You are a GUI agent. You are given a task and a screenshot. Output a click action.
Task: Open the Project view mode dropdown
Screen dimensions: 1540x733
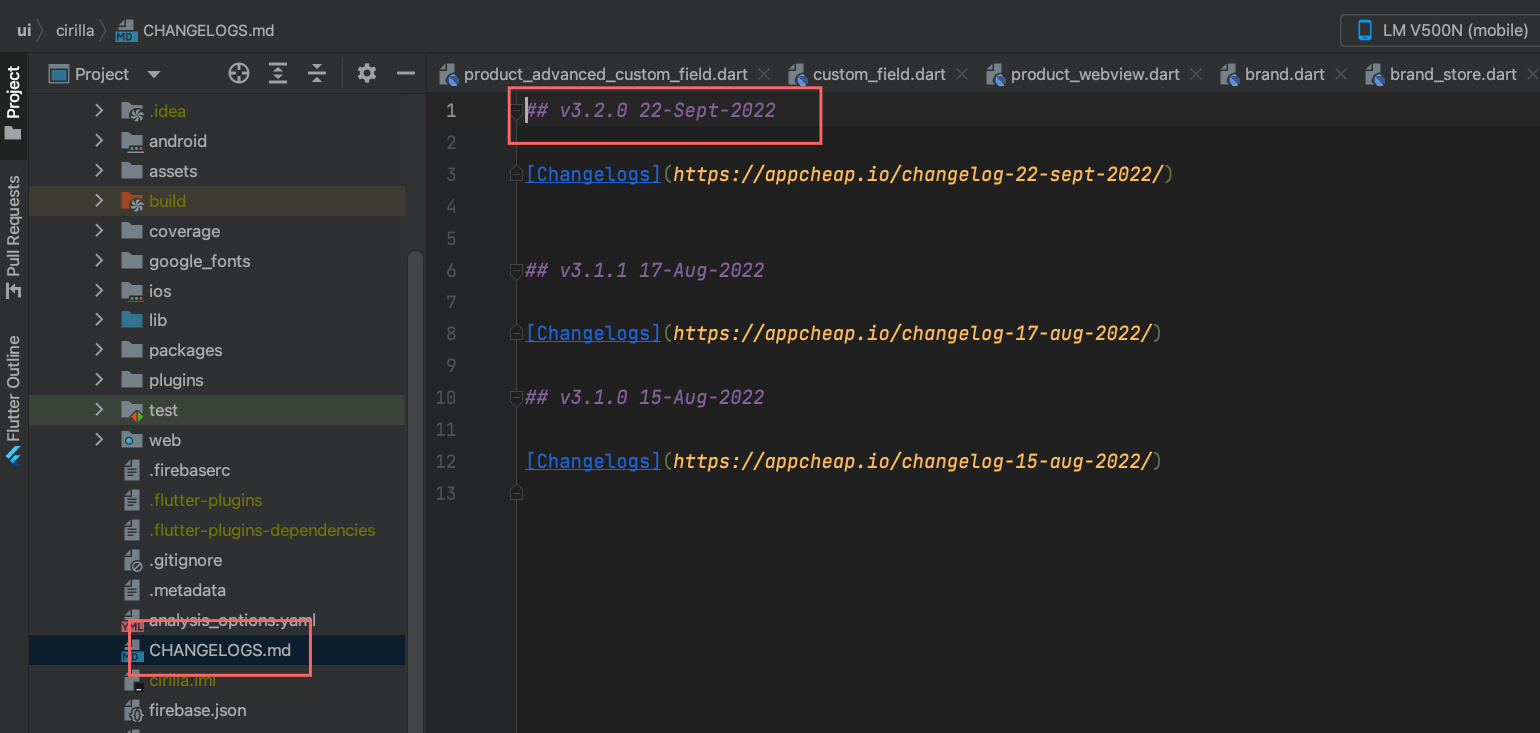tap(152, 73)
